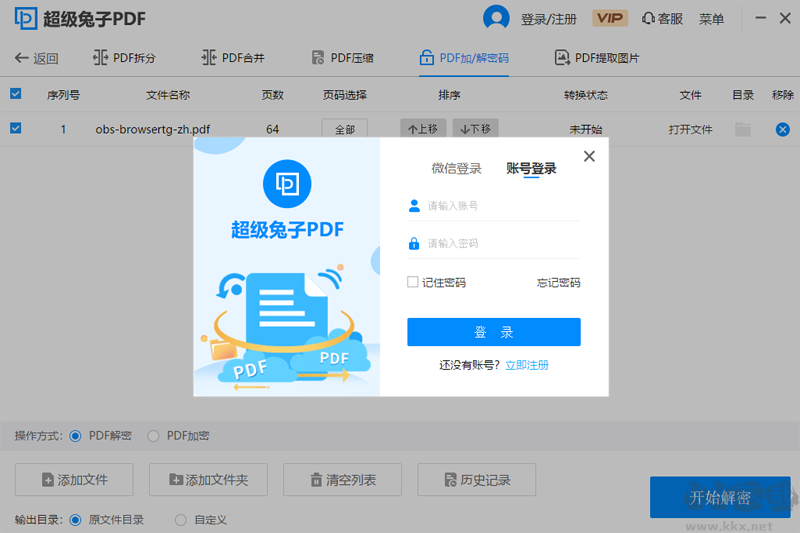Click the user avatar icon
Viewport: 800px width, 533px height.
coord(496,18)
